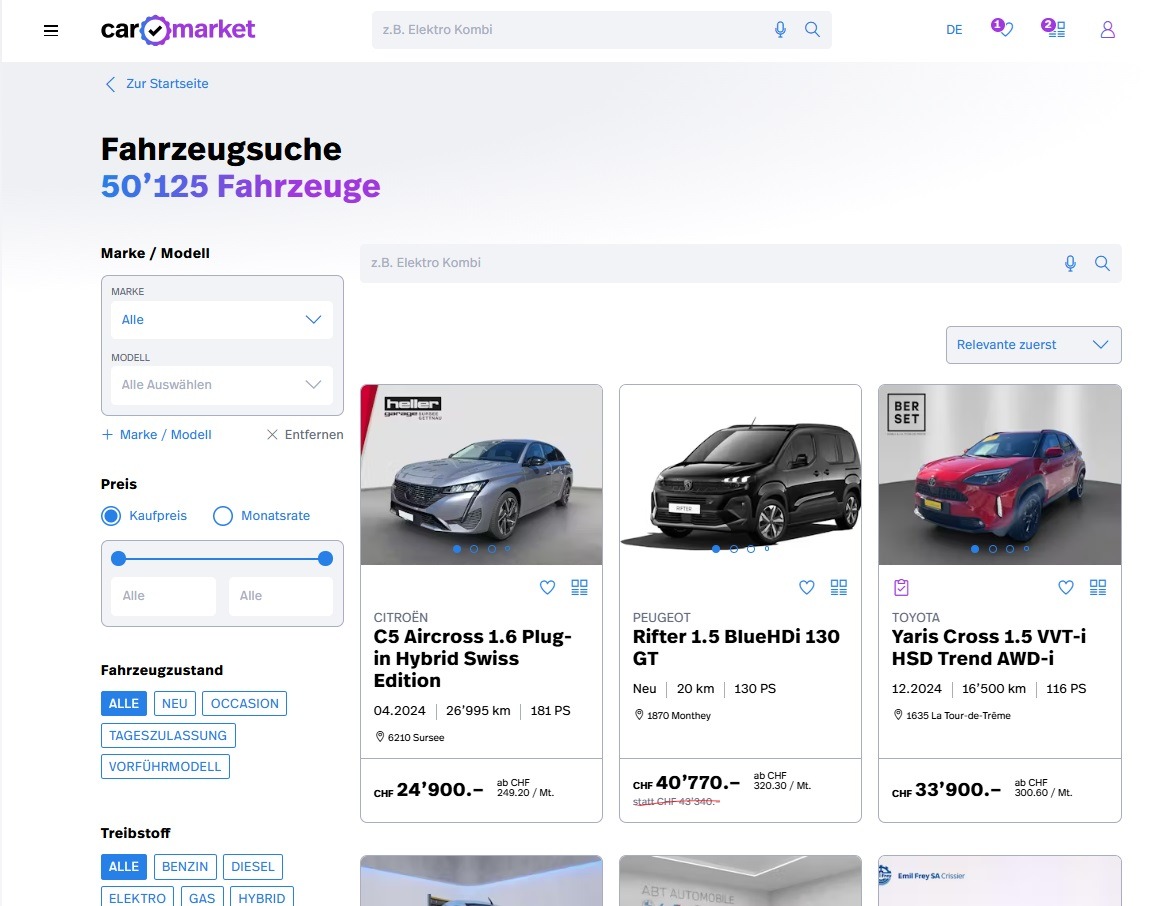
Task: Switch language via DE menu
Action: tap(954, 30)
